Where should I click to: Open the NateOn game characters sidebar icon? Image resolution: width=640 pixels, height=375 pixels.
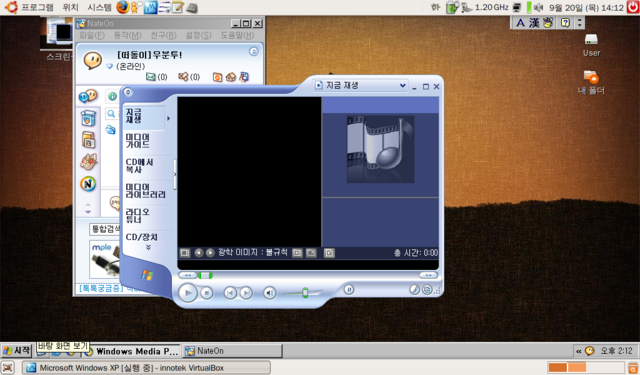(89, 162)
